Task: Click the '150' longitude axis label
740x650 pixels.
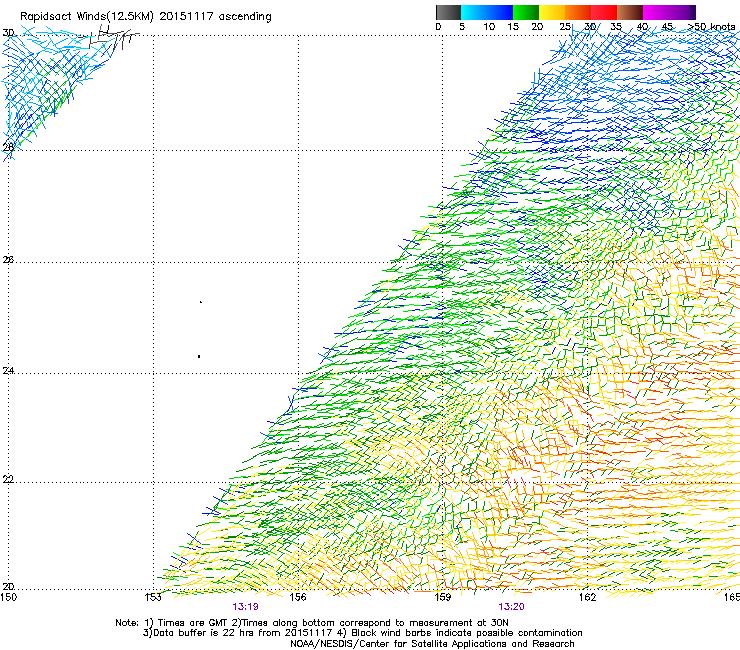Action: pyautogui.click(x=8, y=597)
